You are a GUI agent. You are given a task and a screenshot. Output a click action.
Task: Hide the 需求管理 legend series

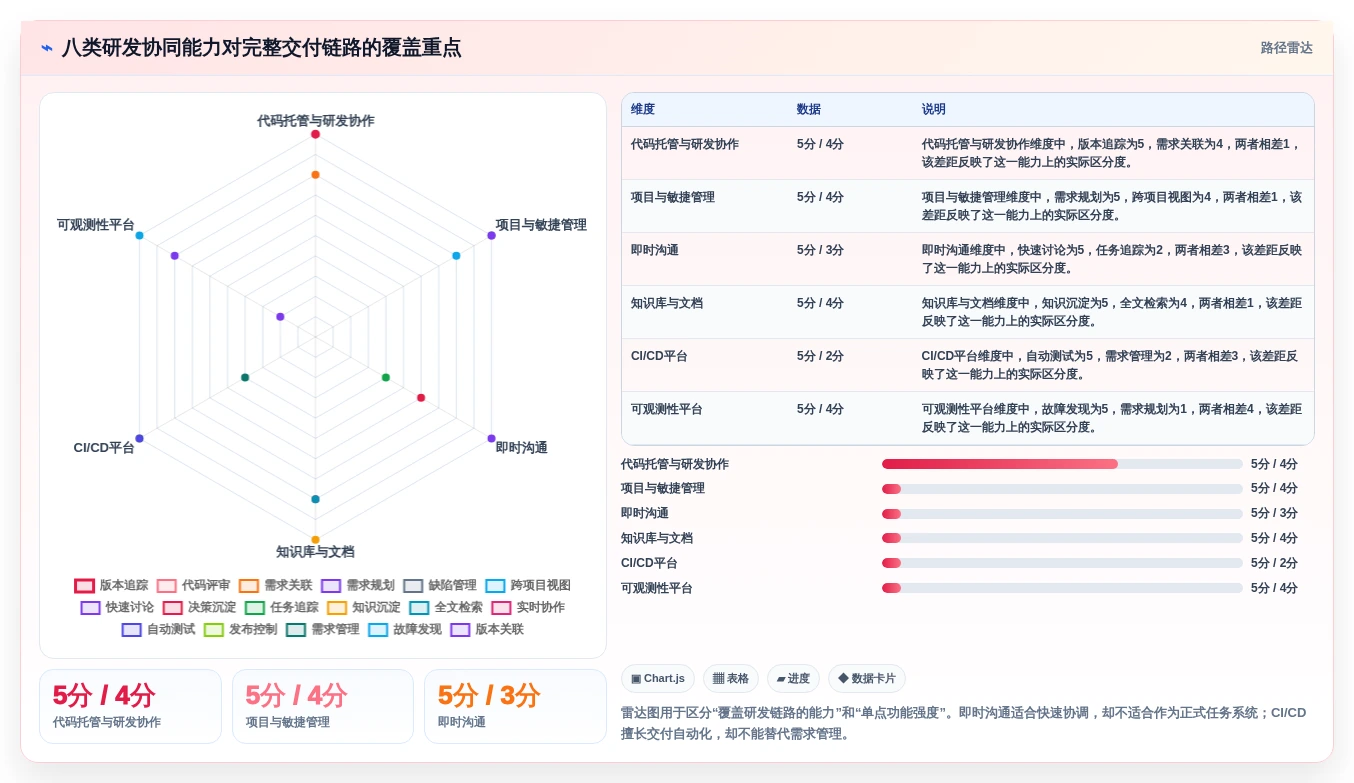(323, 630)
